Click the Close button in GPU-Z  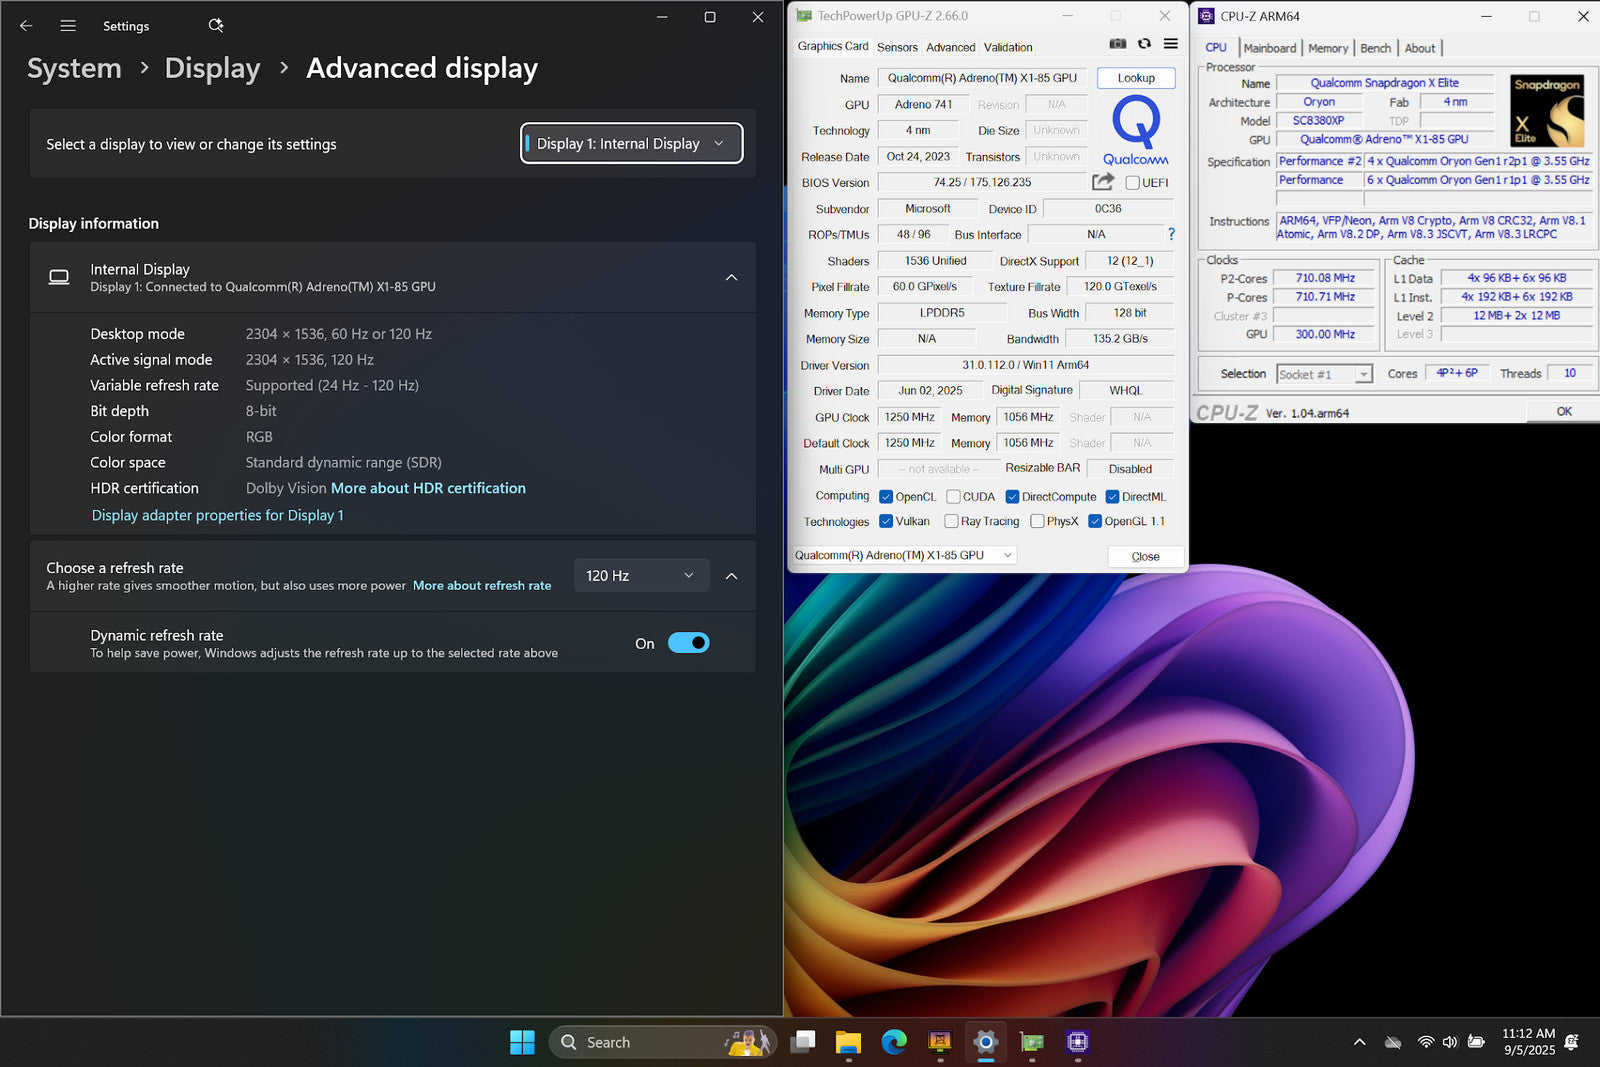pos(1145,557)
